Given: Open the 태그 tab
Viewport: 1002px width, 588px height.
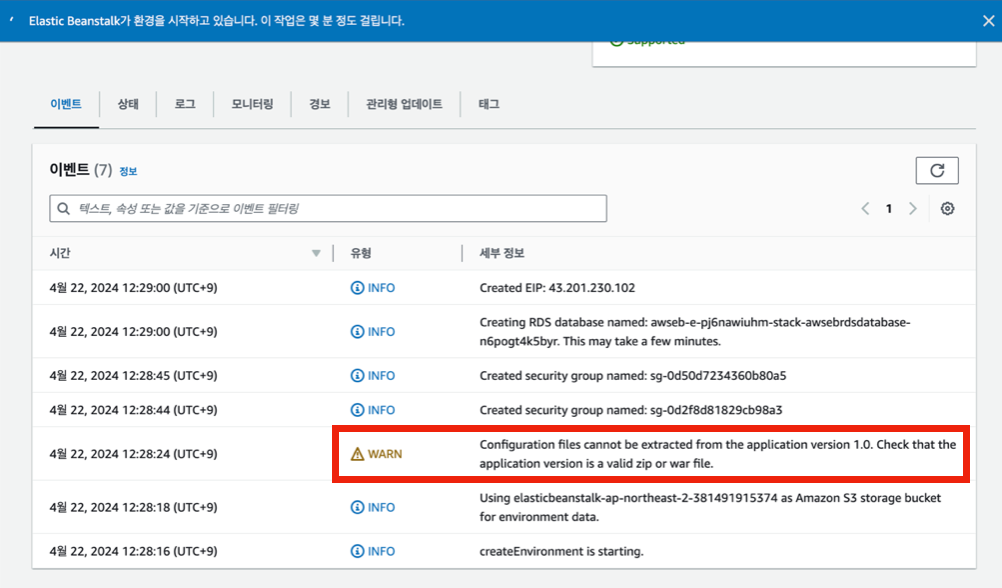Looking at the screenshot, I should pos(489,104).
